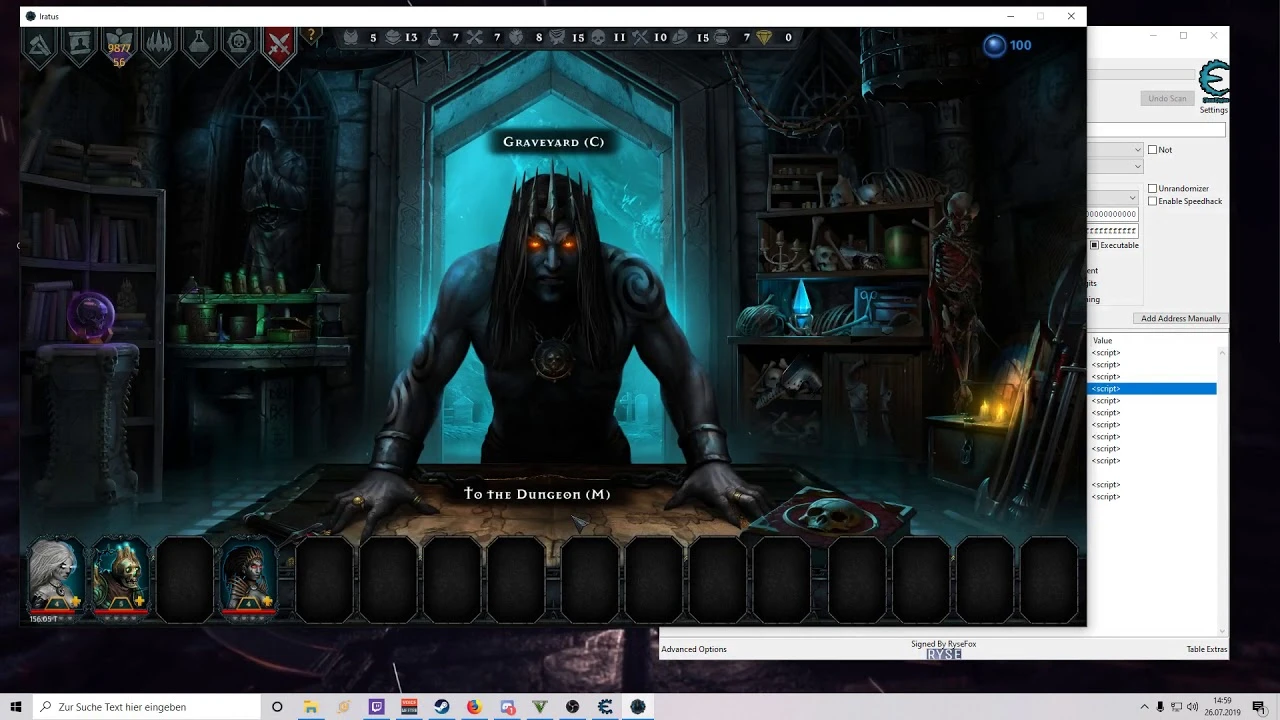This screenshot has width=1280, height=720.
Task: Enter the Graveyard via its doorway label
Action: click(553, 142)
